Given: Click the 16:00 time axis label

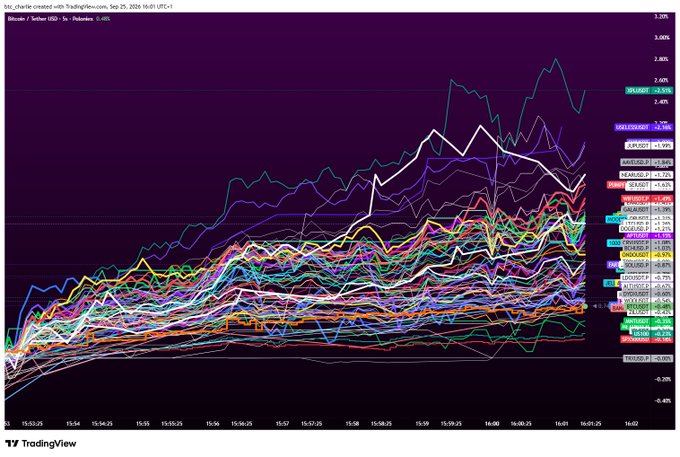Looking at the screenshot, I should pyautogui.click(x=492, y=424).
